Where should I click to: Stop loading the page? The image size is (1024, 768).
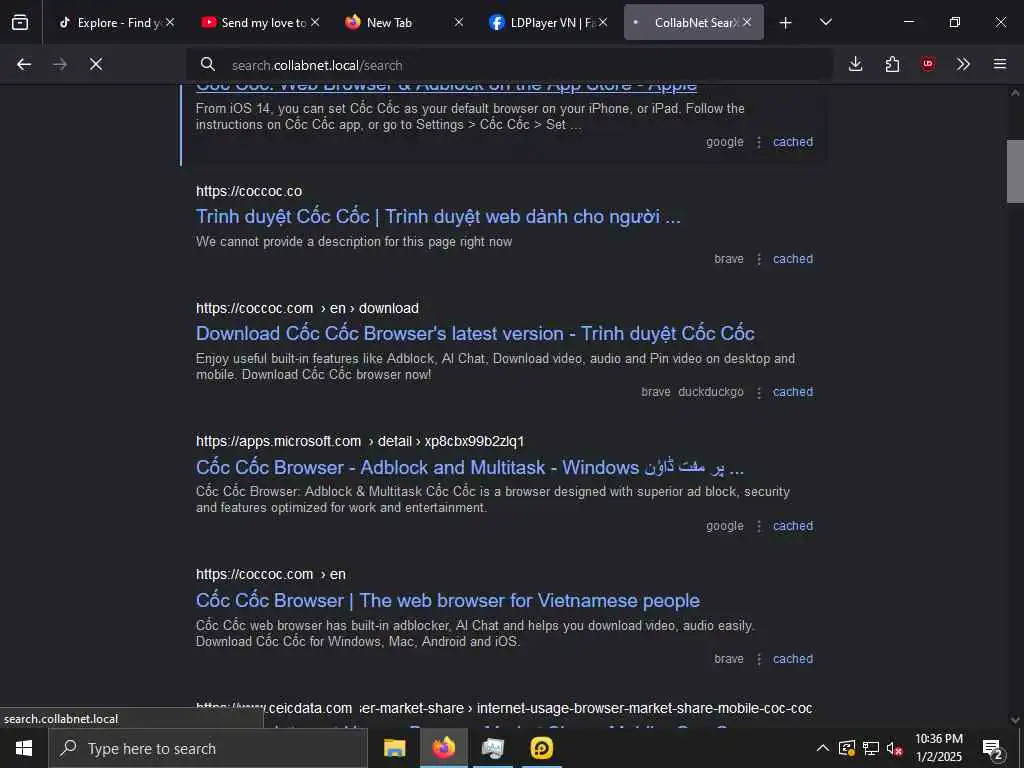[96, 64]
